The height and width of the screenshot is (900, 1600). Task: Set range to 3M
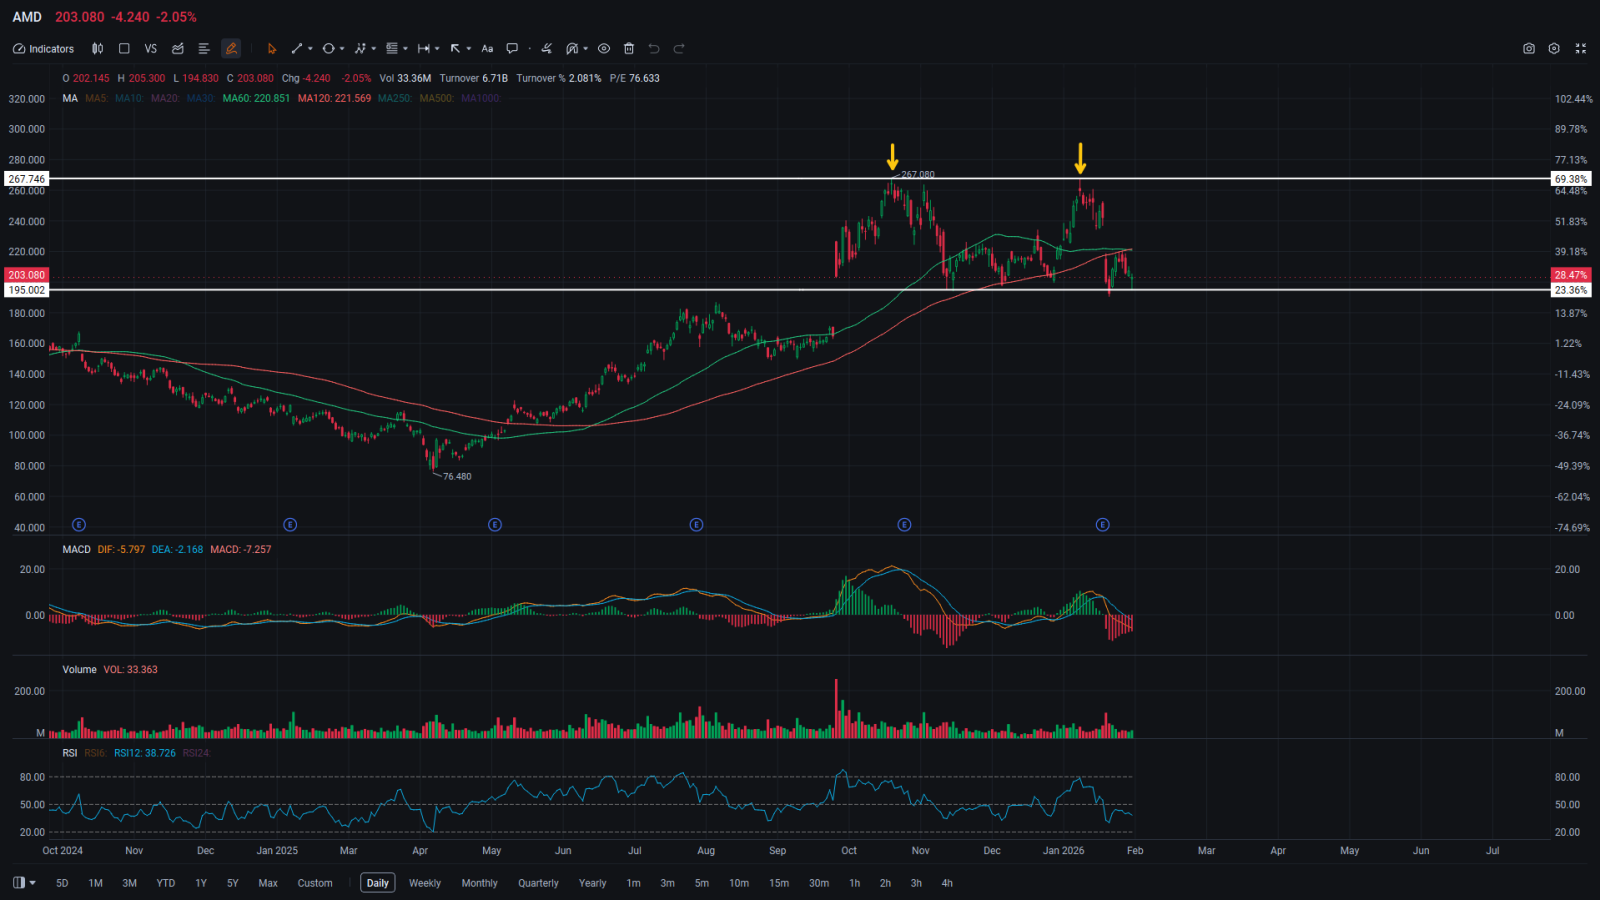click(130, 883)
